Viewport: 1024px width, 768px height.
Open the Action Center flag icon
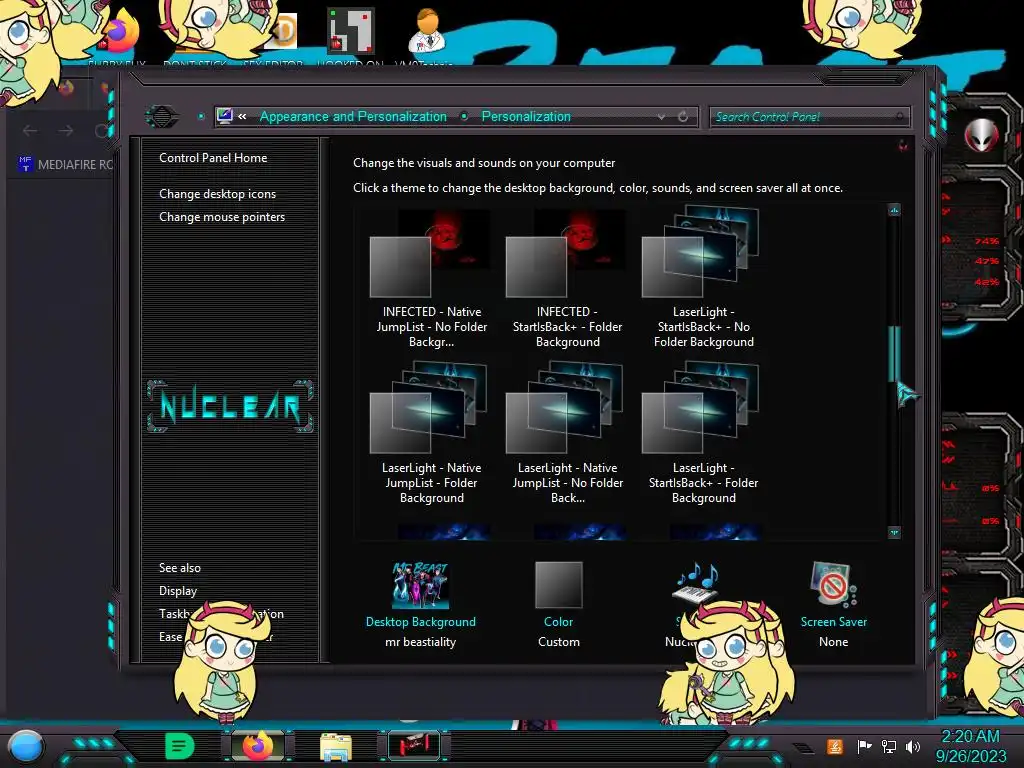point(864,746)
